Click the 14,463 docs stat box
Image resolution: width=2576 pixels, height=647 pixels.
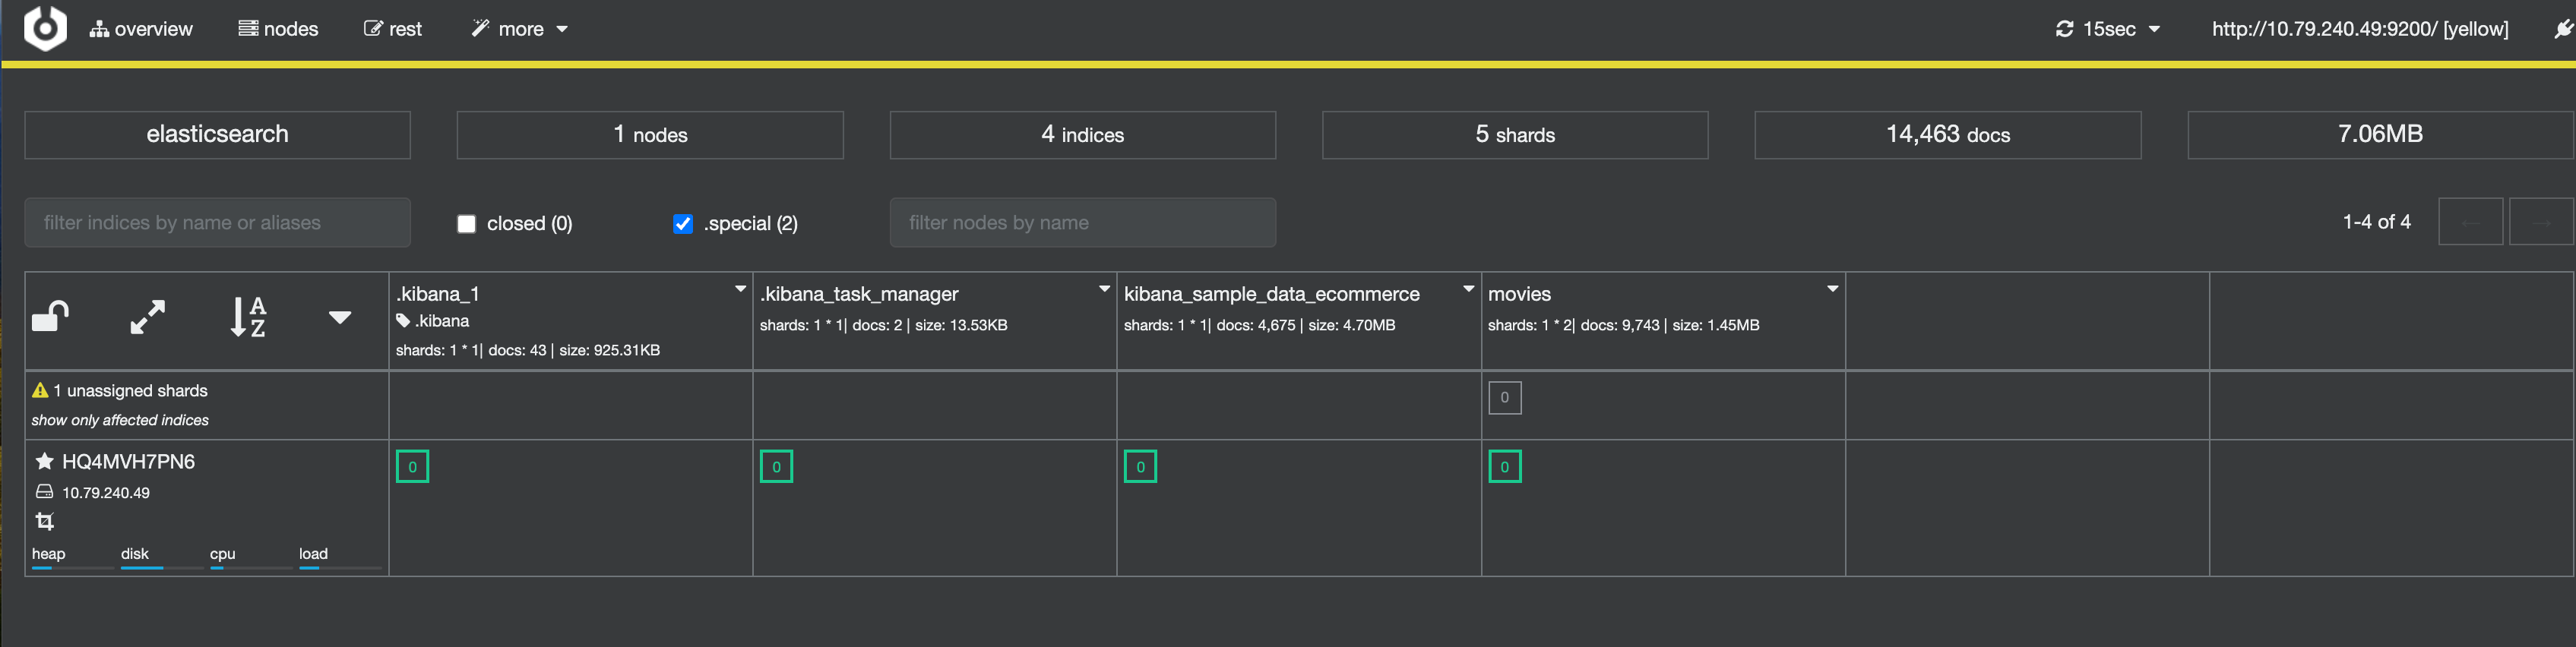(1948, 134)
